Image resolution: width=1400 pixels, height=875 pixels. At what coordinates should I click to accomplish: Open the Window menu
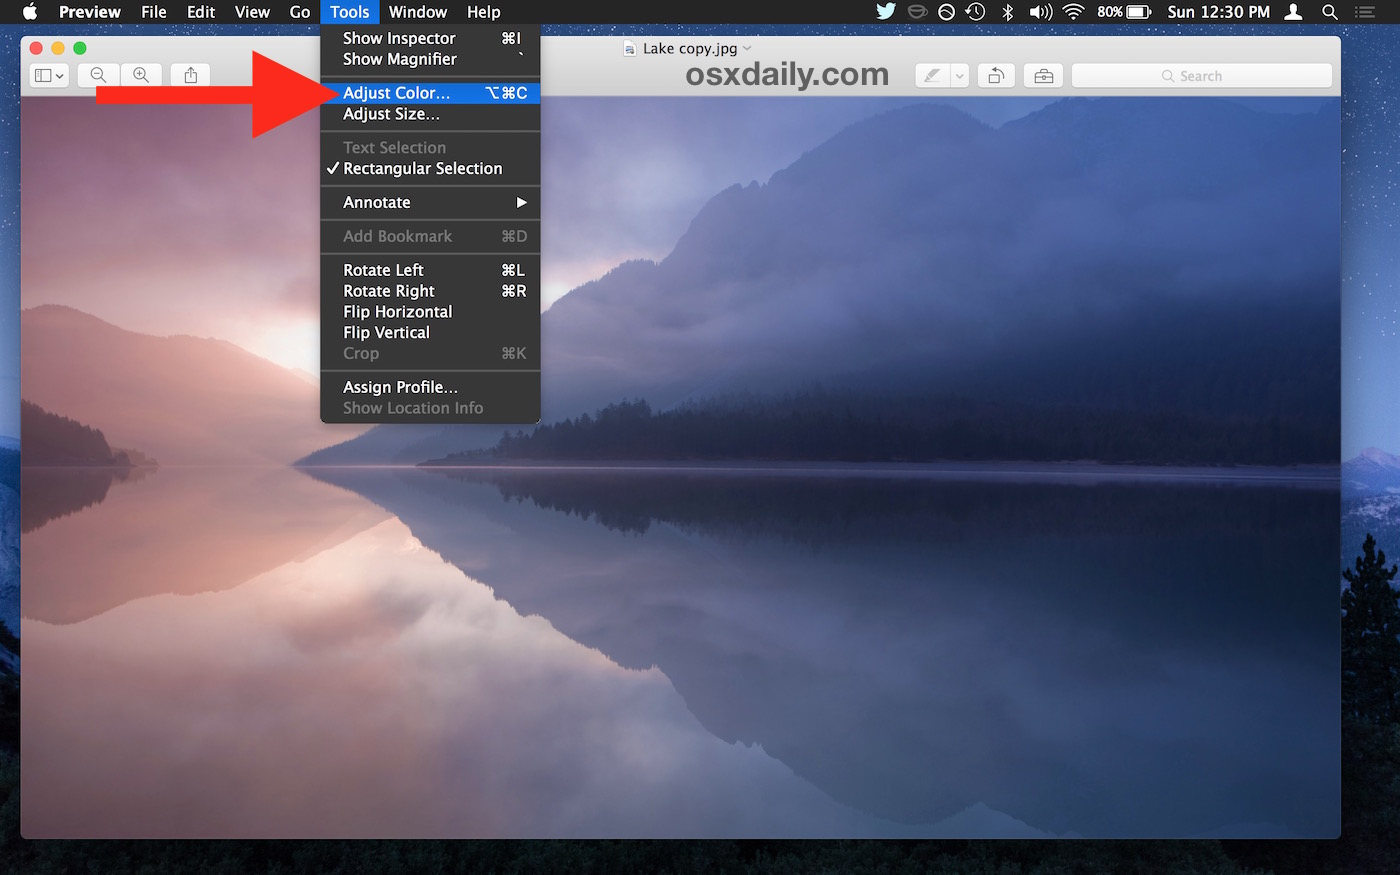tap(418, 12)
